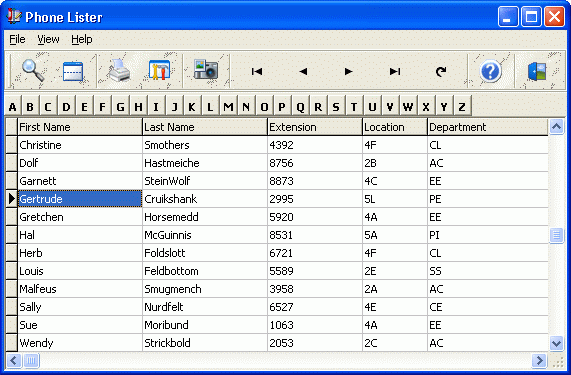The height and width of the screenshot is (375, 571).
Task: Open the window form icon in toolbar
Action: click(x=73, y=71)
